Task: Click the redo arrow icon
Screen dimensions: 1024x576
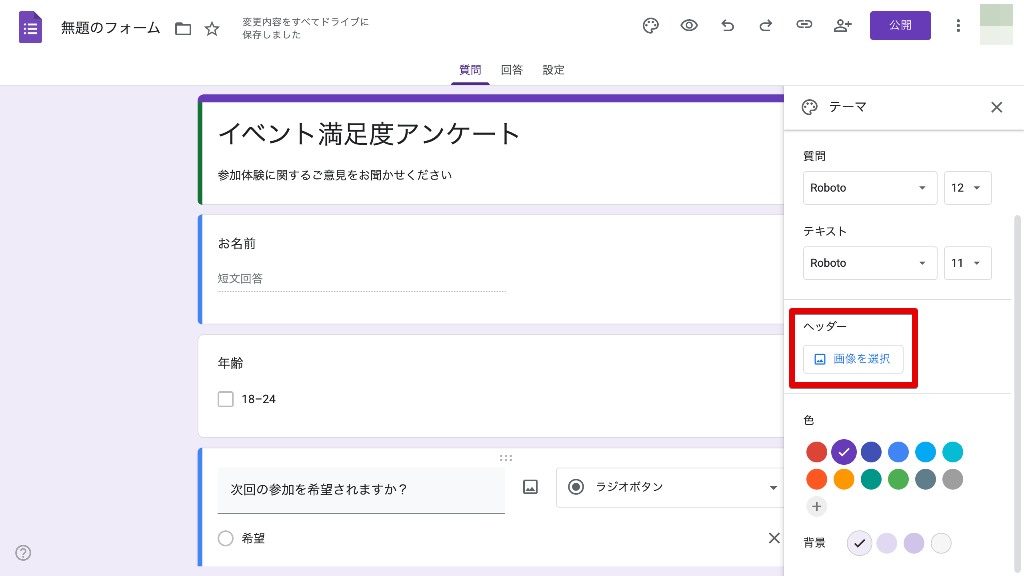Action: [766, 26]
